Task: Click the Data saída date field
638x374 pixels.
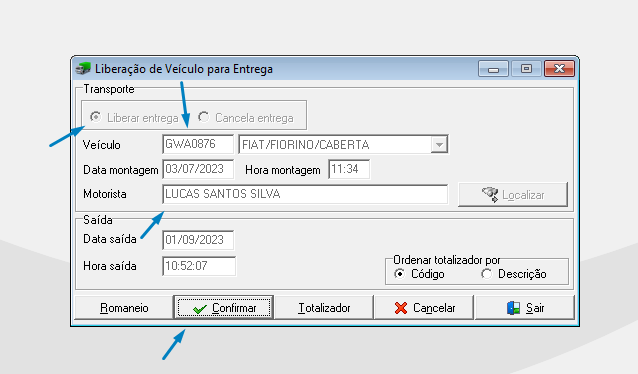Action: click(x=198, y=240)
